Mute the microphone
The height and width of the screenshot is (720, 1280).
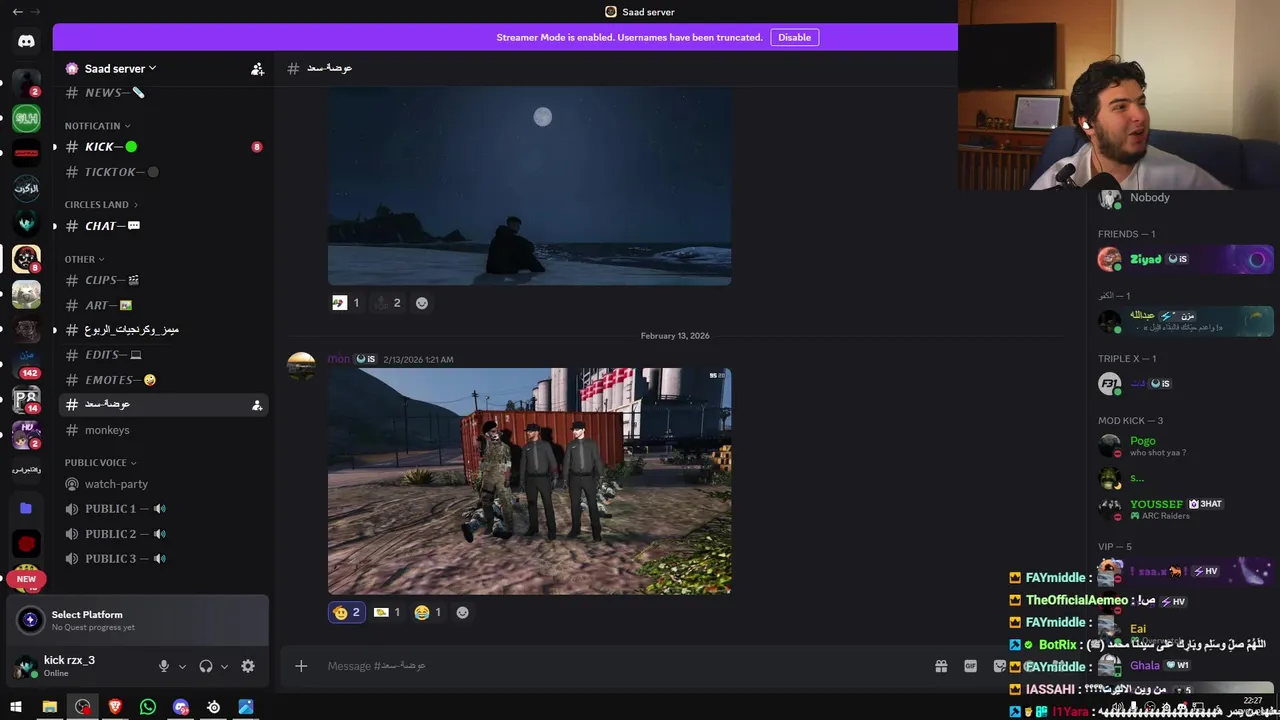[x=164, y=666]
